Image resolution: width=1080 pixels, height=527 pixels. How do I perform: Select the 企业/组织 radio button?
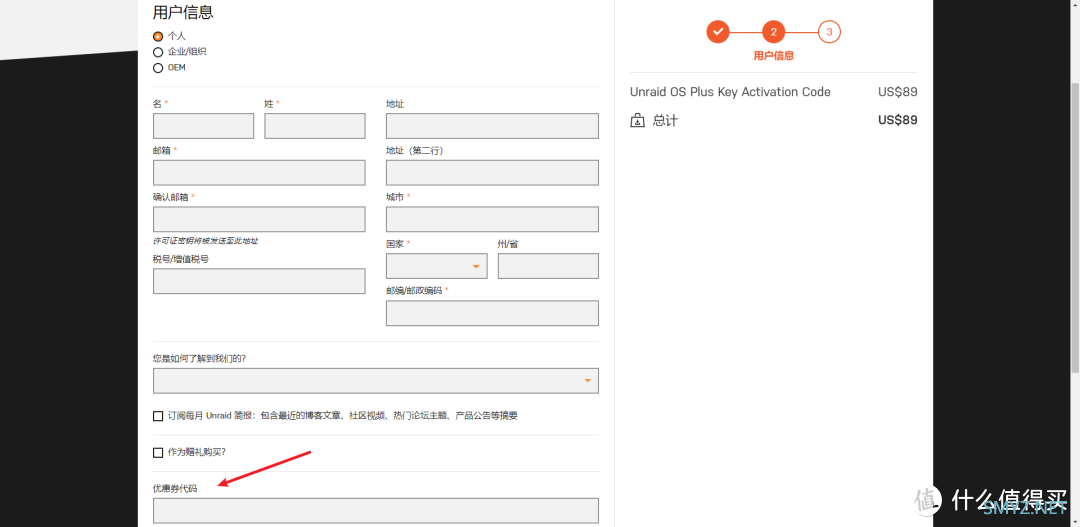[158, 52]
